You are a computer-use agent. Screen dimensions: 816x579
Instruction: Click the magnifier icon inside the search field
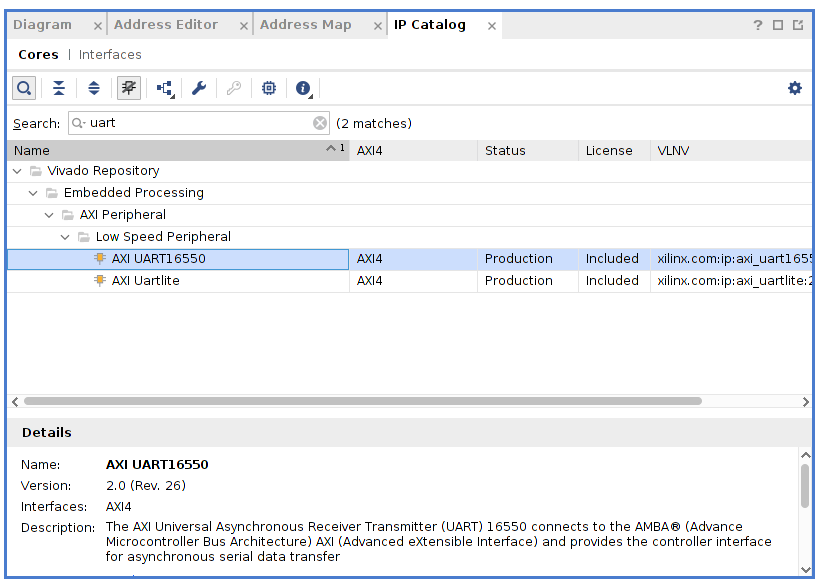pyautogui.click(x=78, y=123)
